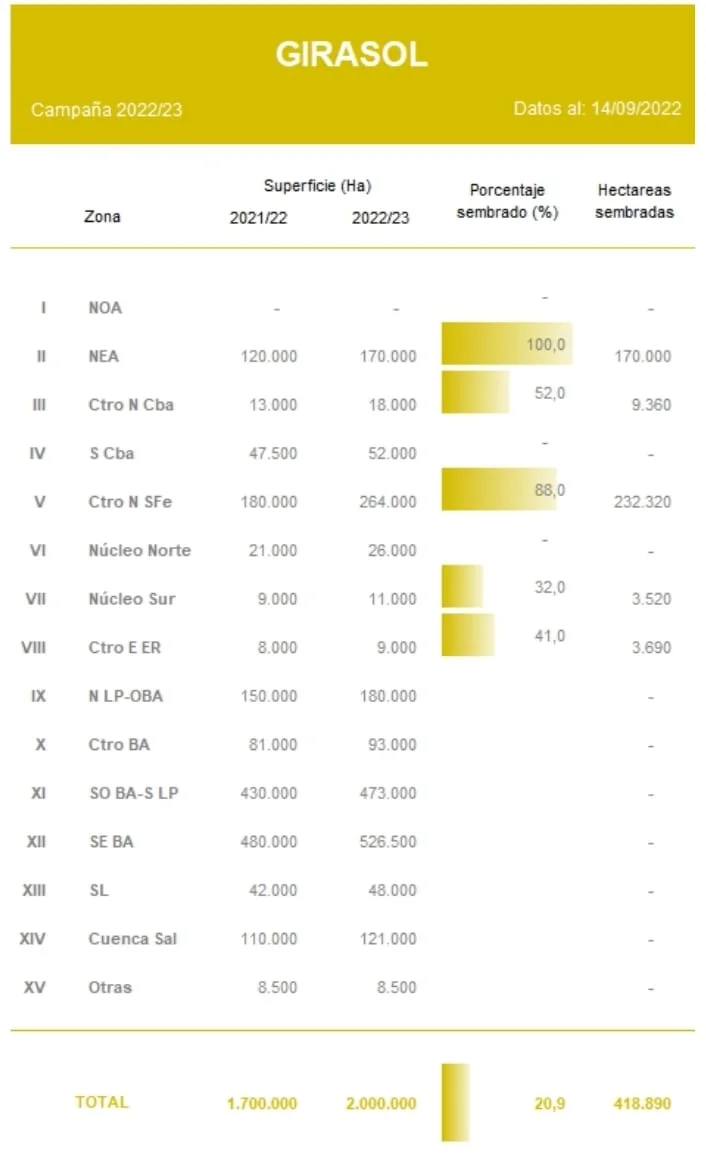Click the Hectareas sembradas column header
Screen dimensions: 706x1154
click(635, 201)
